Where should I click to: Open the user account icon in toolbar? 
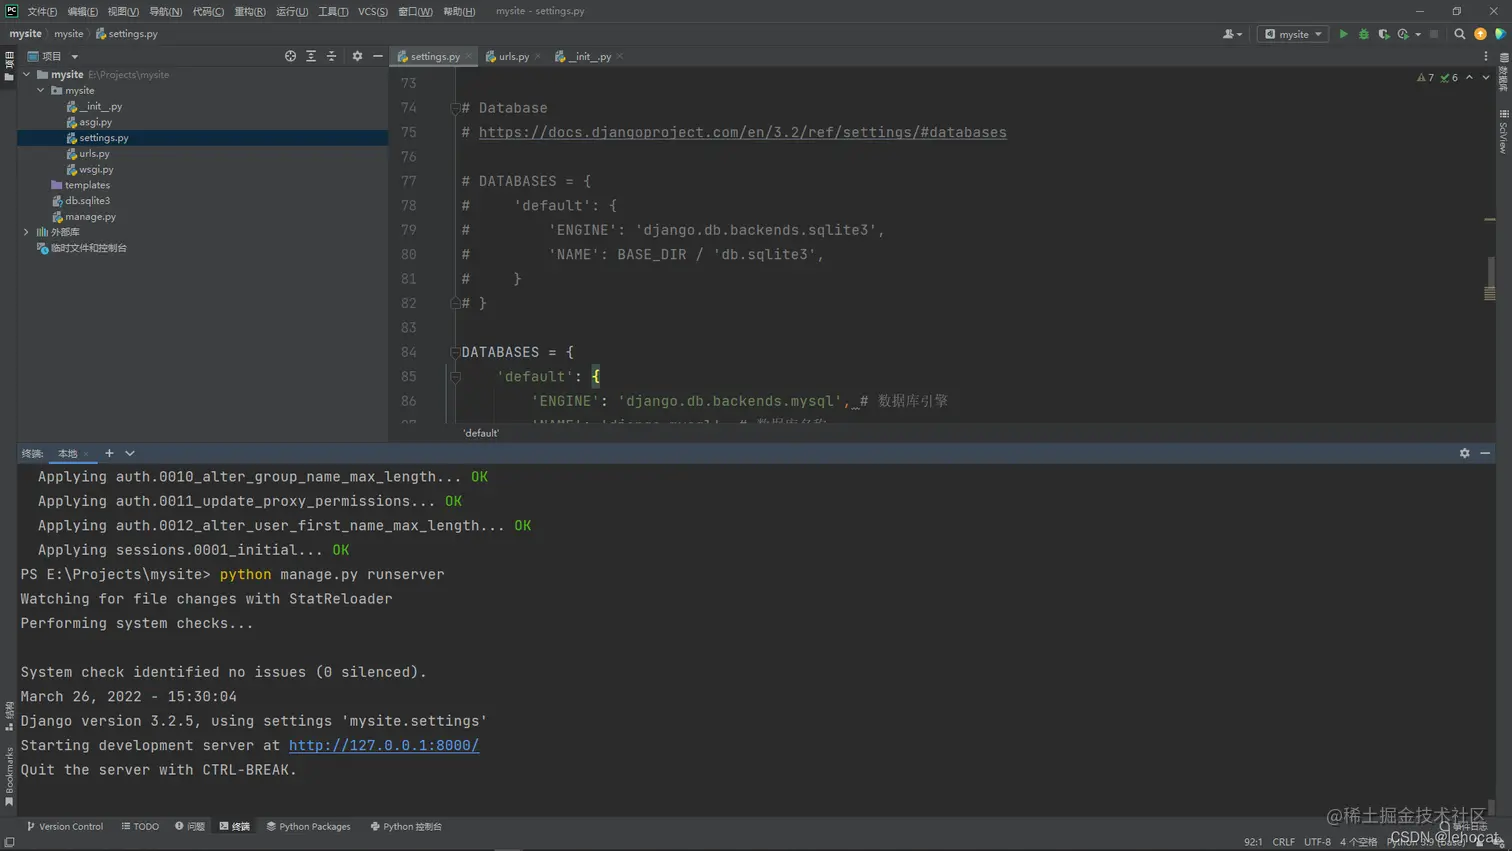coord(1230,34)
